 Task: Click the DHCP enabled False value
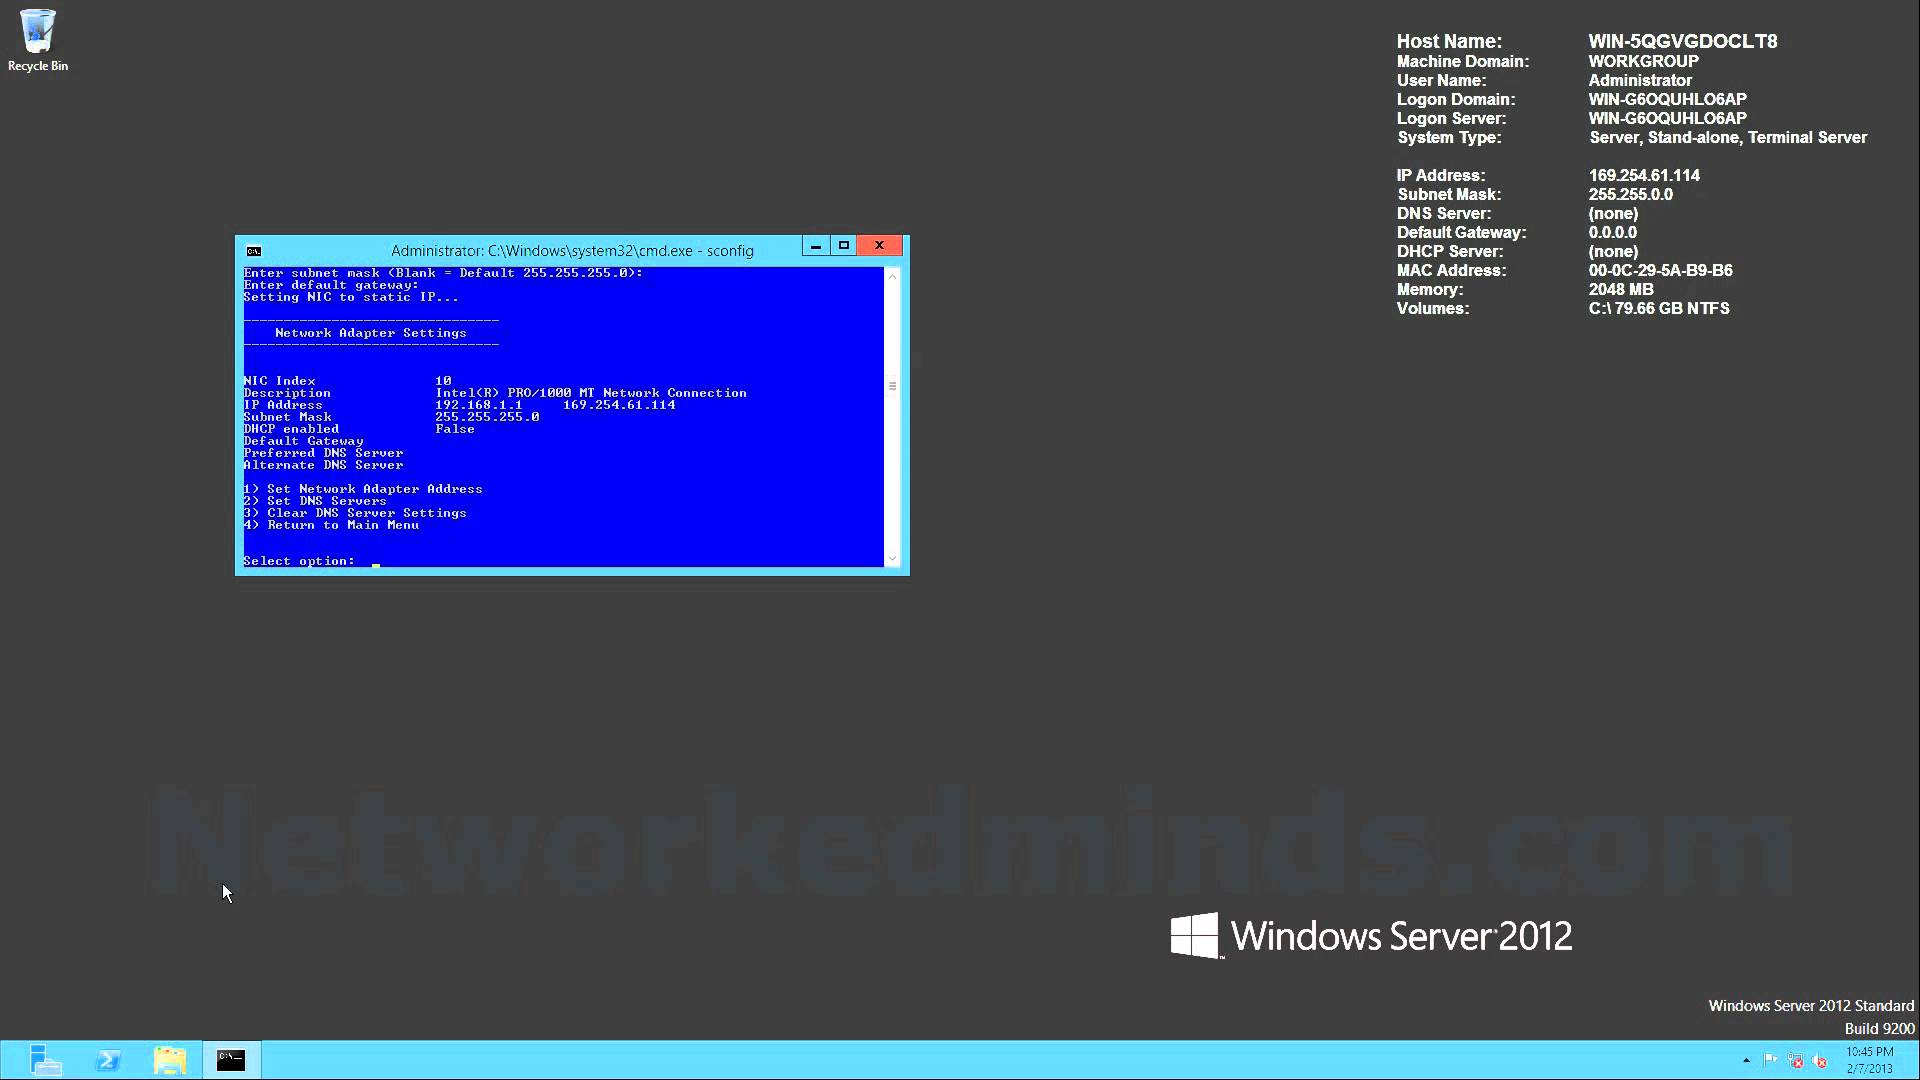coord(455,429)
